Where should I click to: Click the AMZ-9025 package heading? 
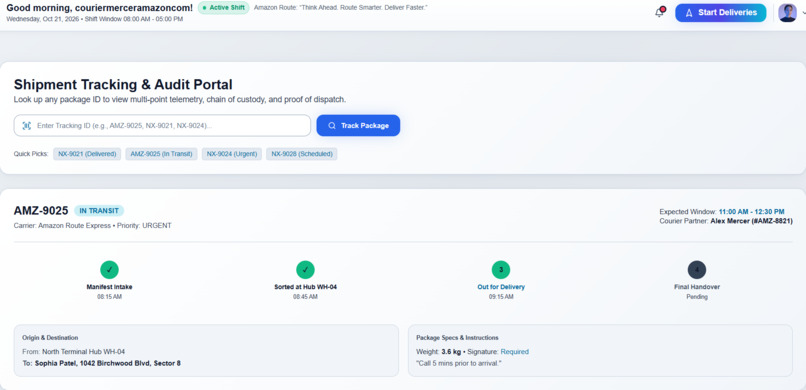(x=41, y=211)
